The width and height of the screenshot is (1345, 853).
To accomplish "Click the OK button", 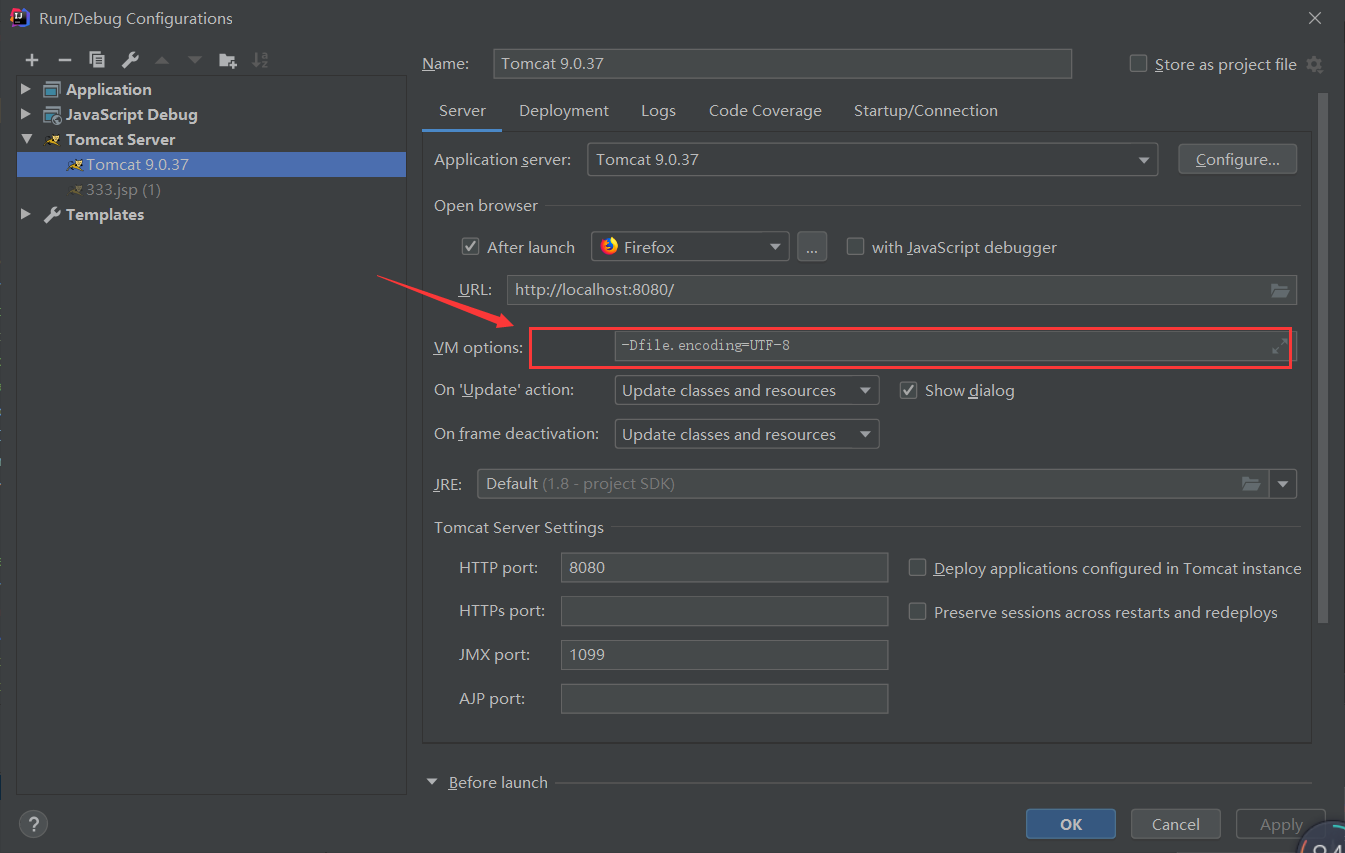I will tap(1071, 824).
